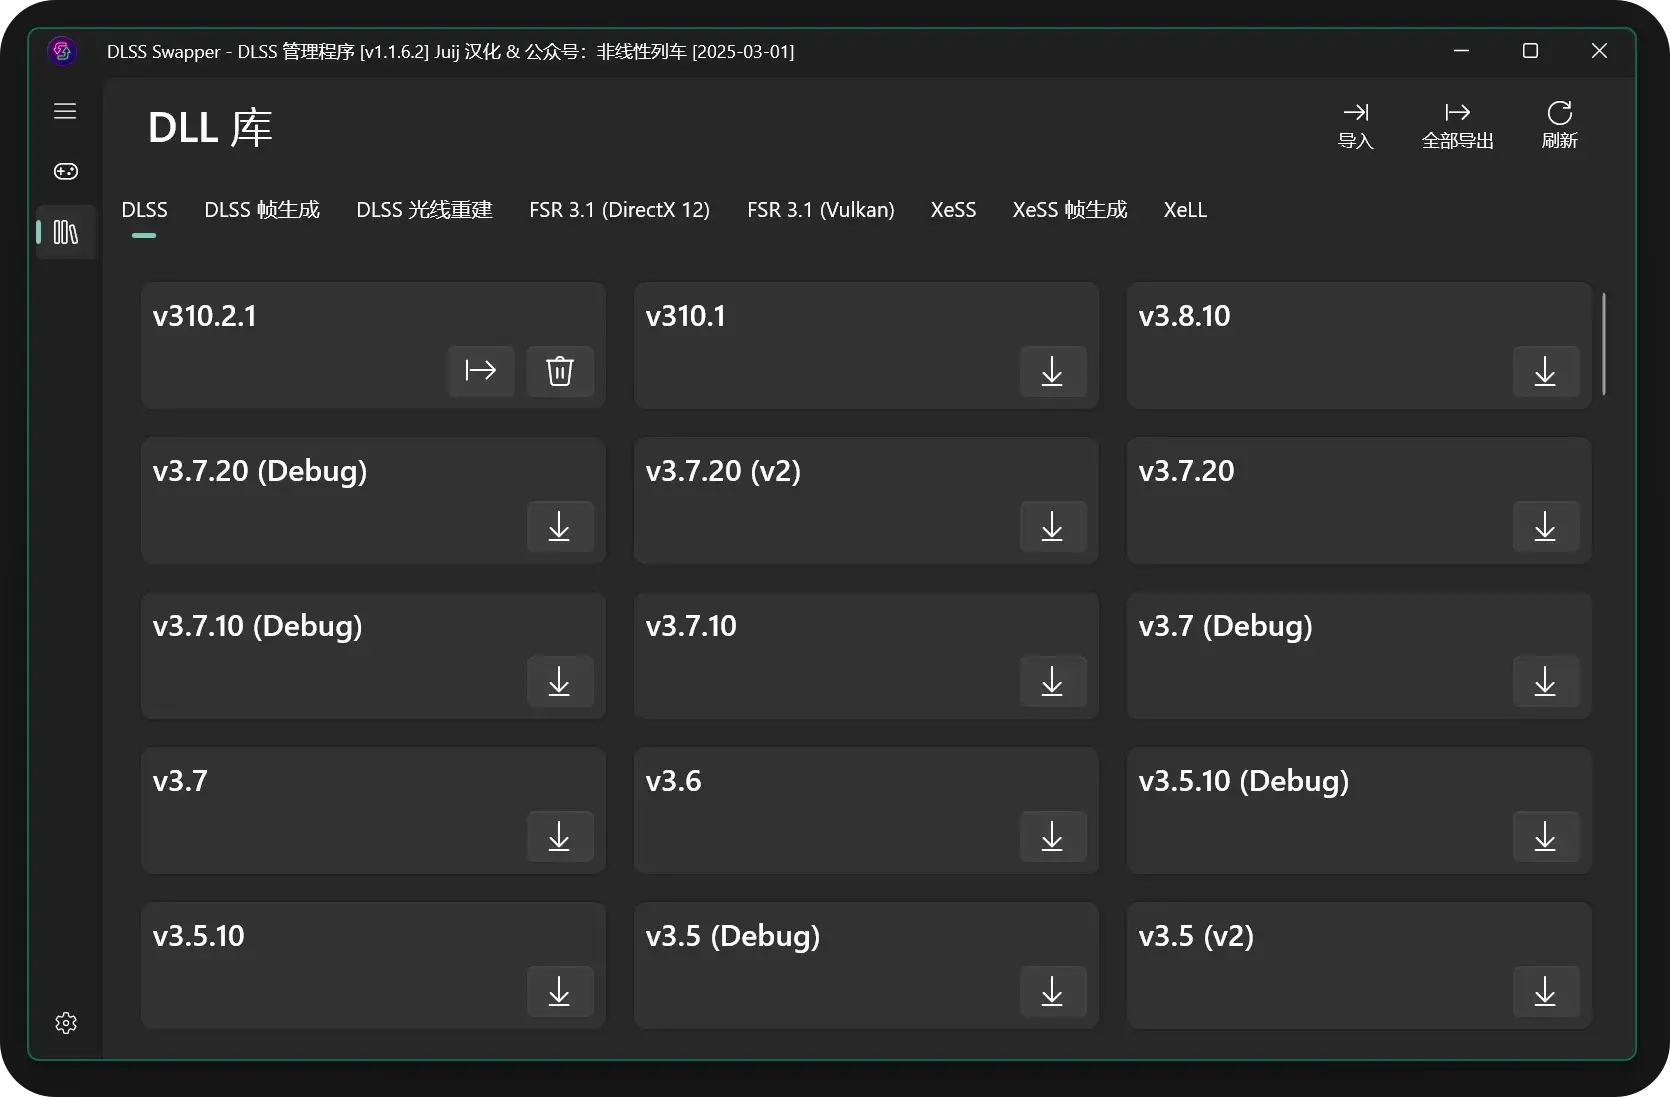Select the DLSS 光线重建 tab
The height and width of the screenshot is (1097, 1670).
[x=424, y=210]
